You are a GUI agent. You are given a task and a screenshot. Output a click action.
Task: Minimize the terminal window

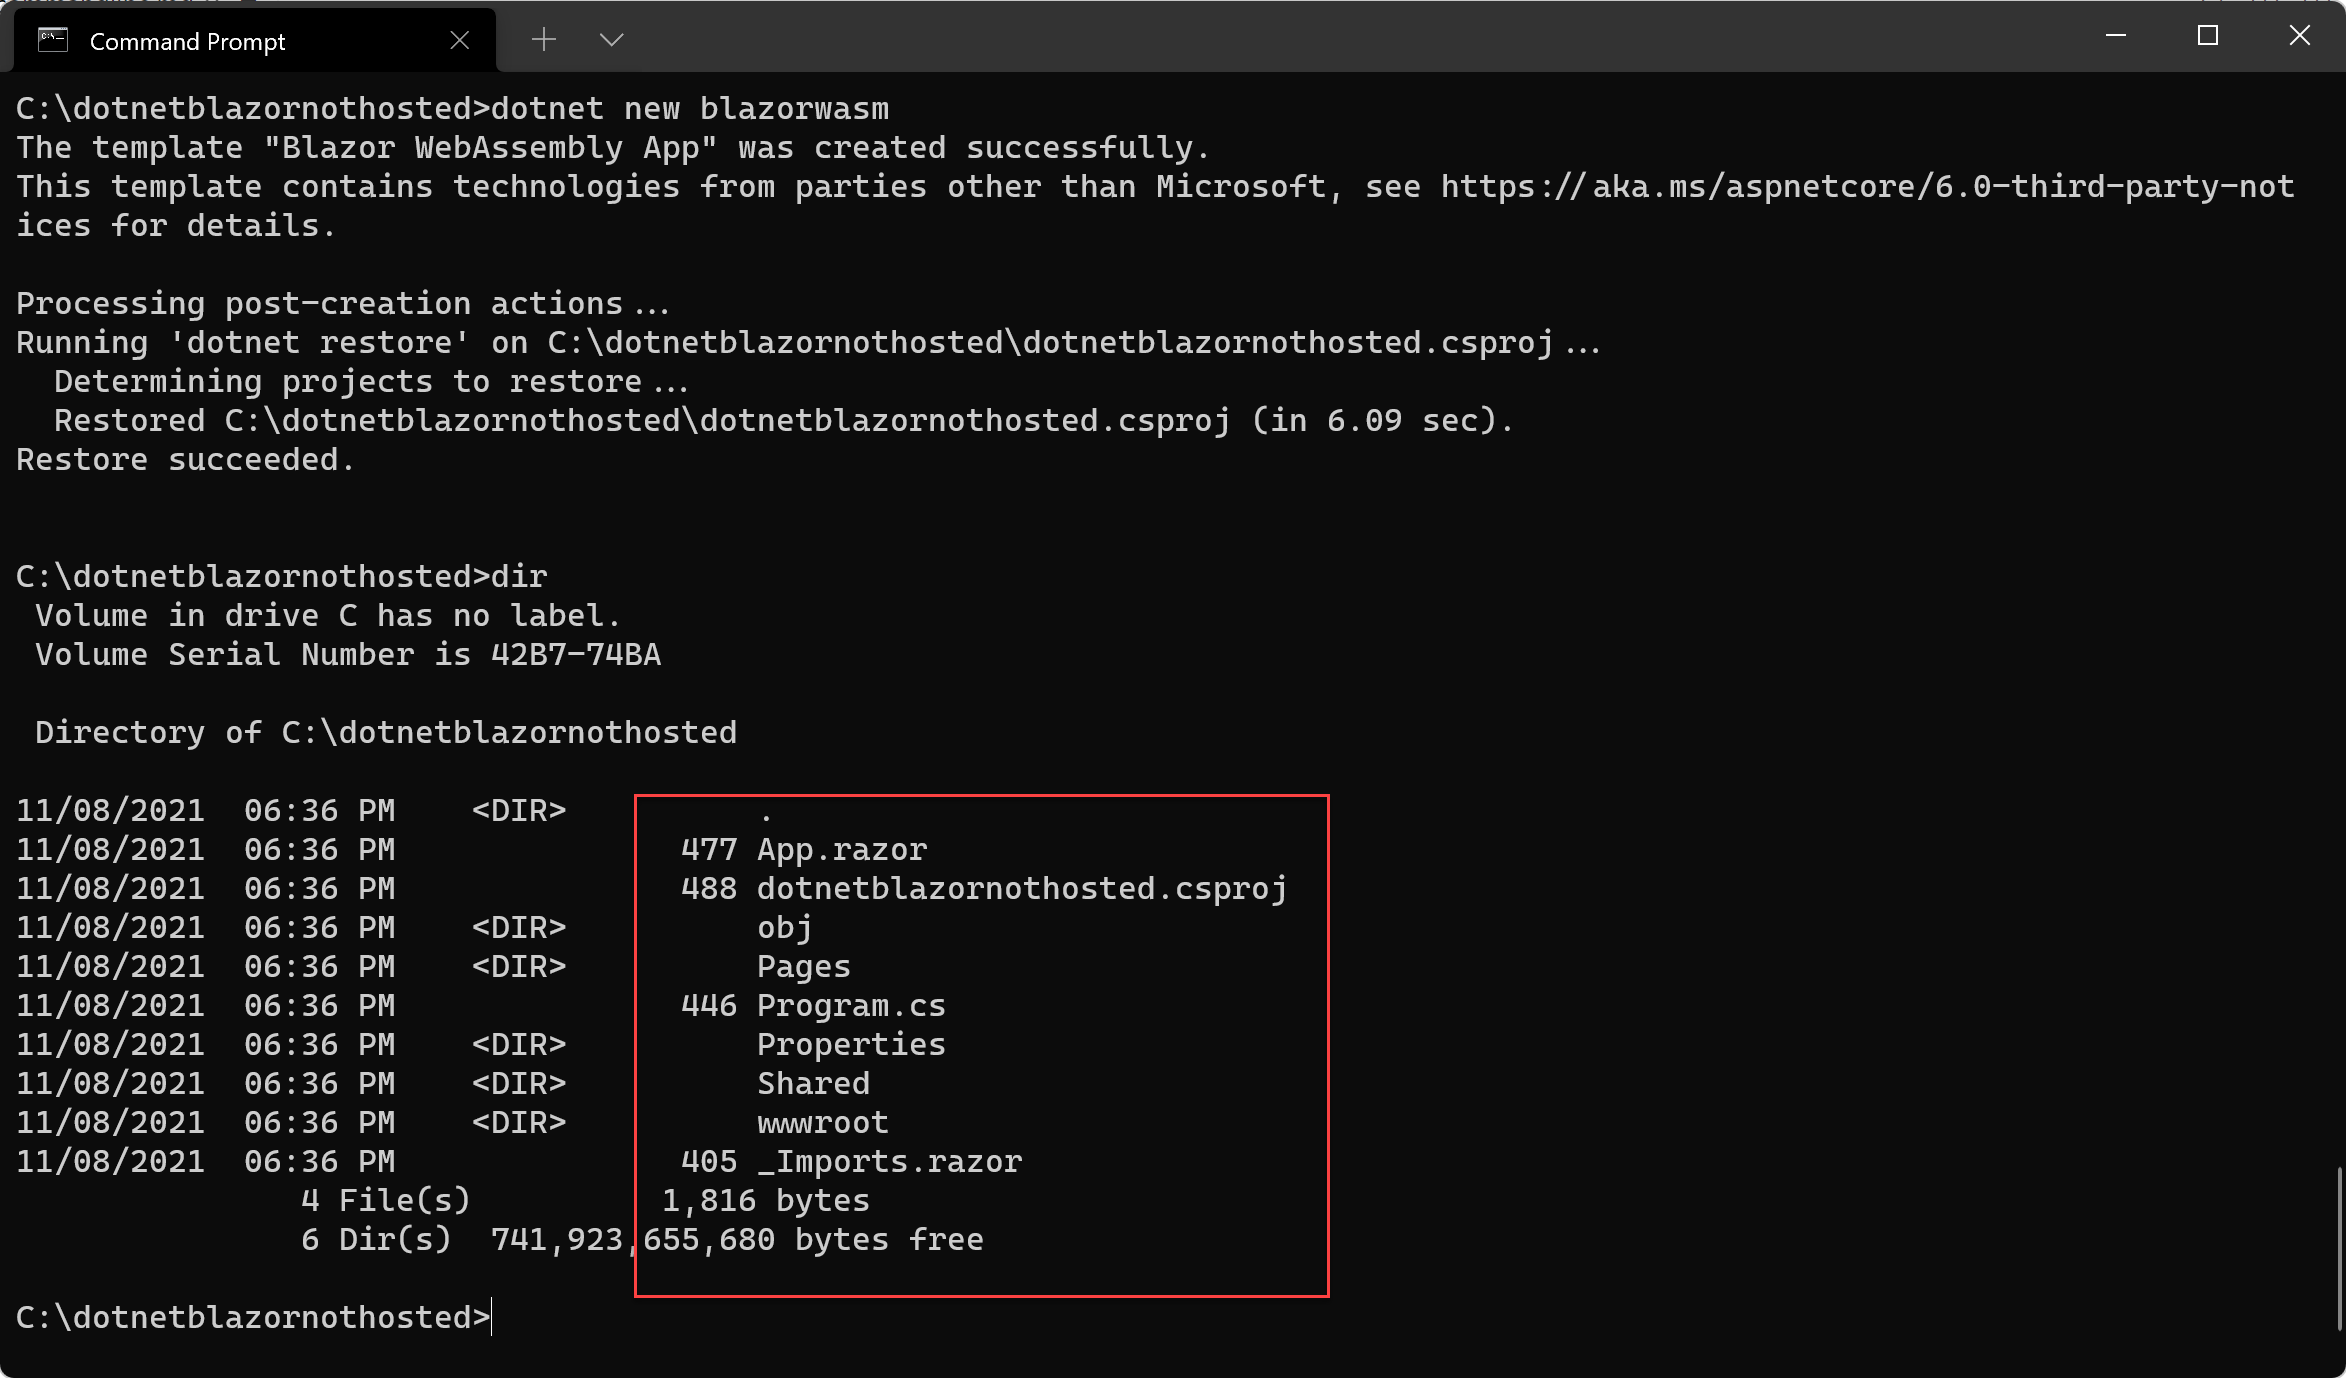pos(2116,36)
